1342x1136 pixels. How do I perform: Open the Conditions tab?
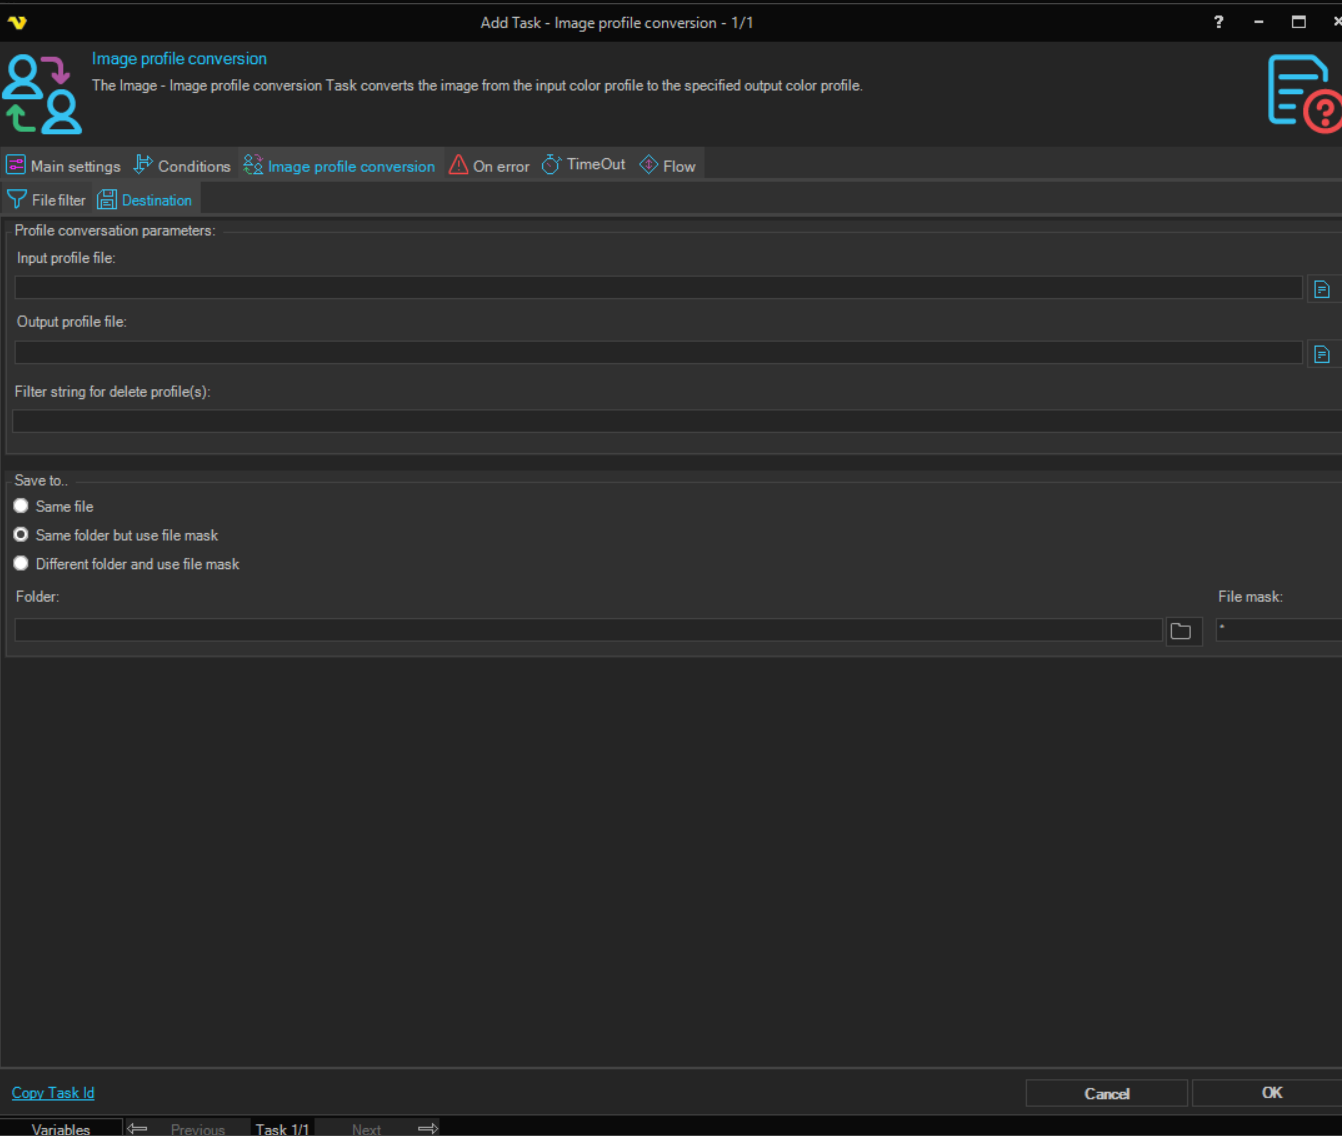(x=183, y=166)
